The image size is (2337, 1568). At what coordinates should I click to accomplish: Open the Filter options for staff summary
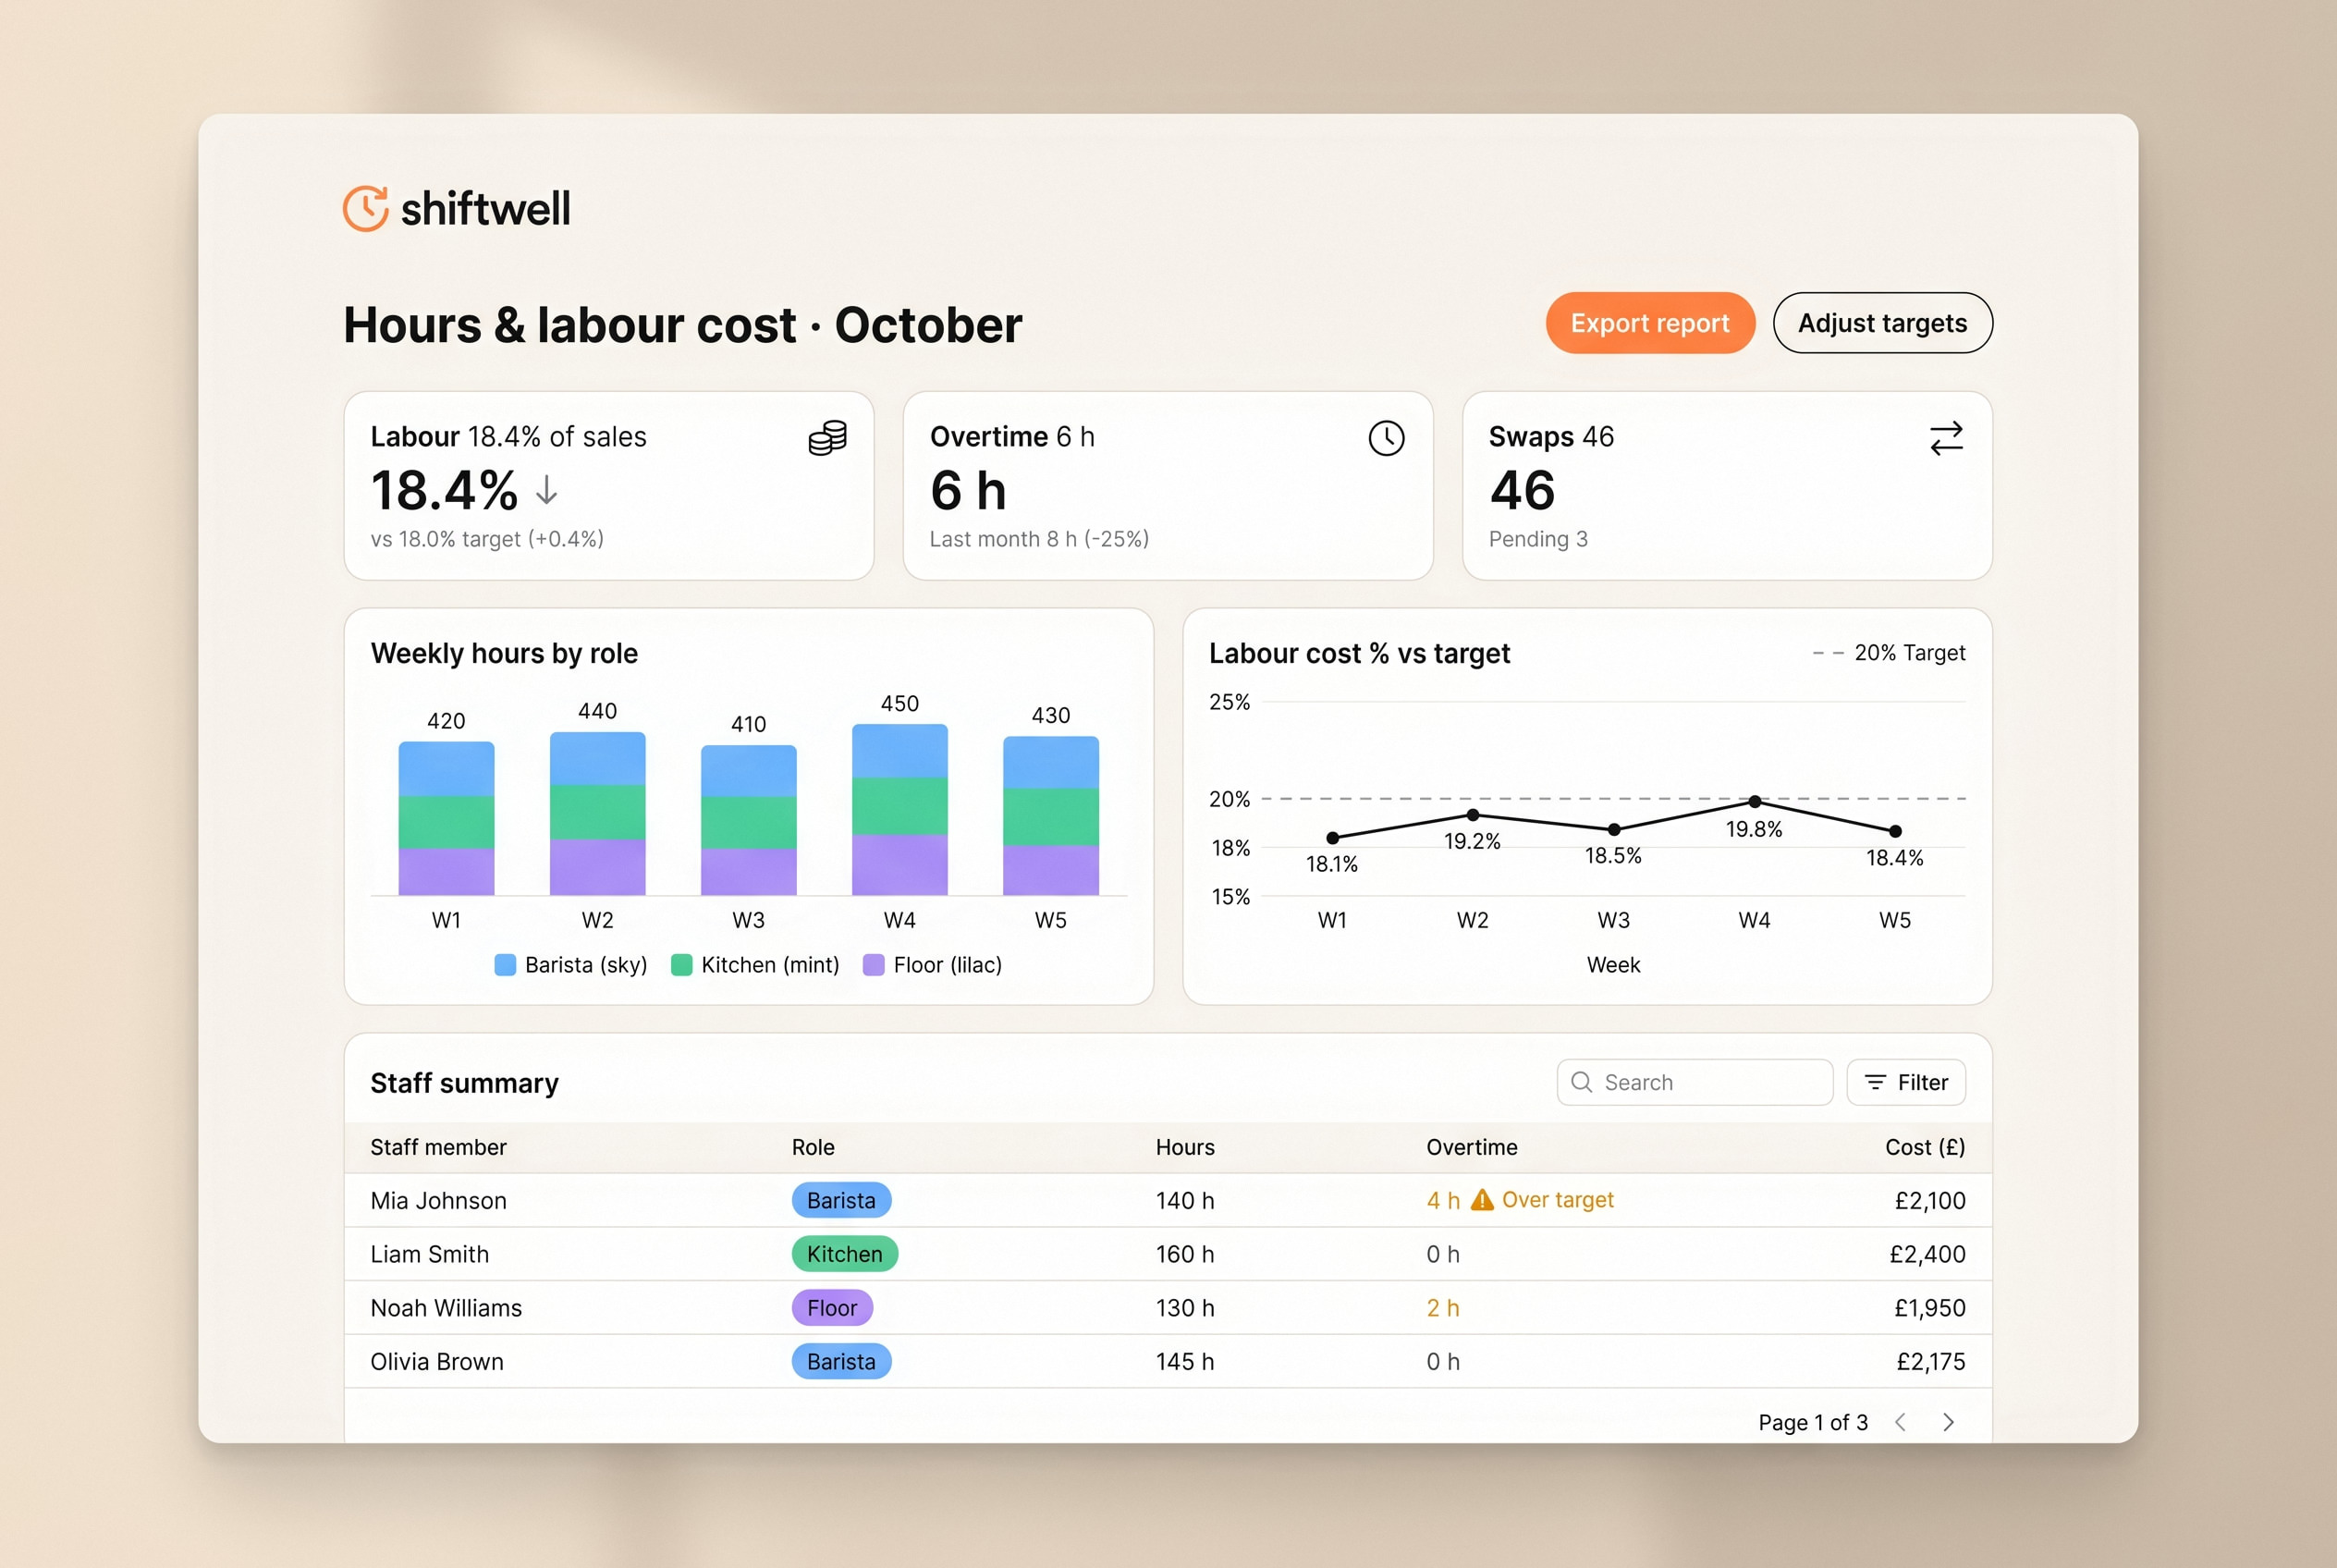[x=1905, y=1082]
